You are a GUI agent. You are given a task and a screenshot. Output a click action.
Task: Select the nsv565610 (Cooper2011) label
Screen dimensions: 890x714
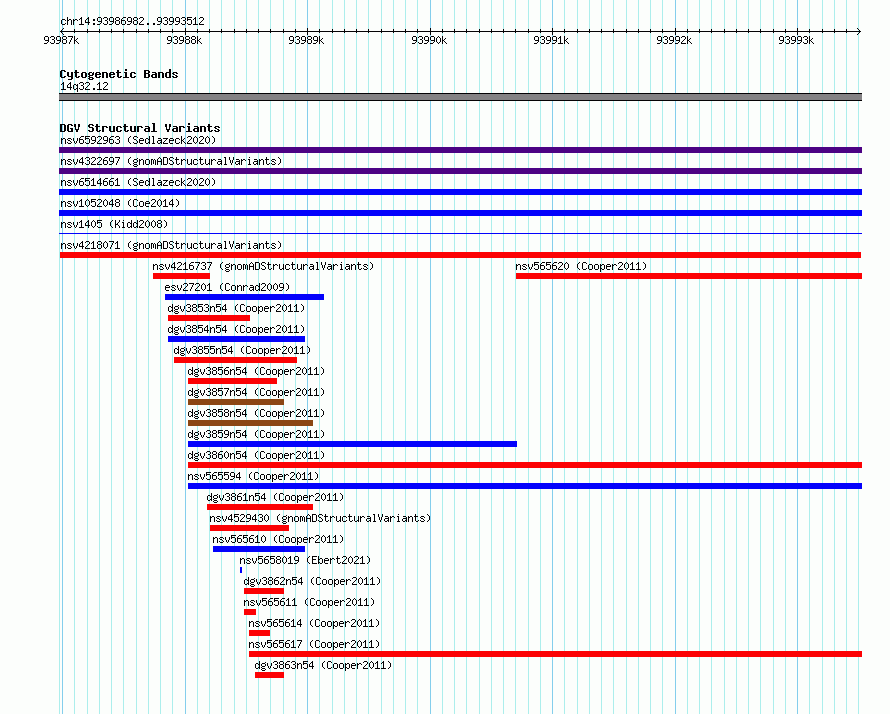278,539
